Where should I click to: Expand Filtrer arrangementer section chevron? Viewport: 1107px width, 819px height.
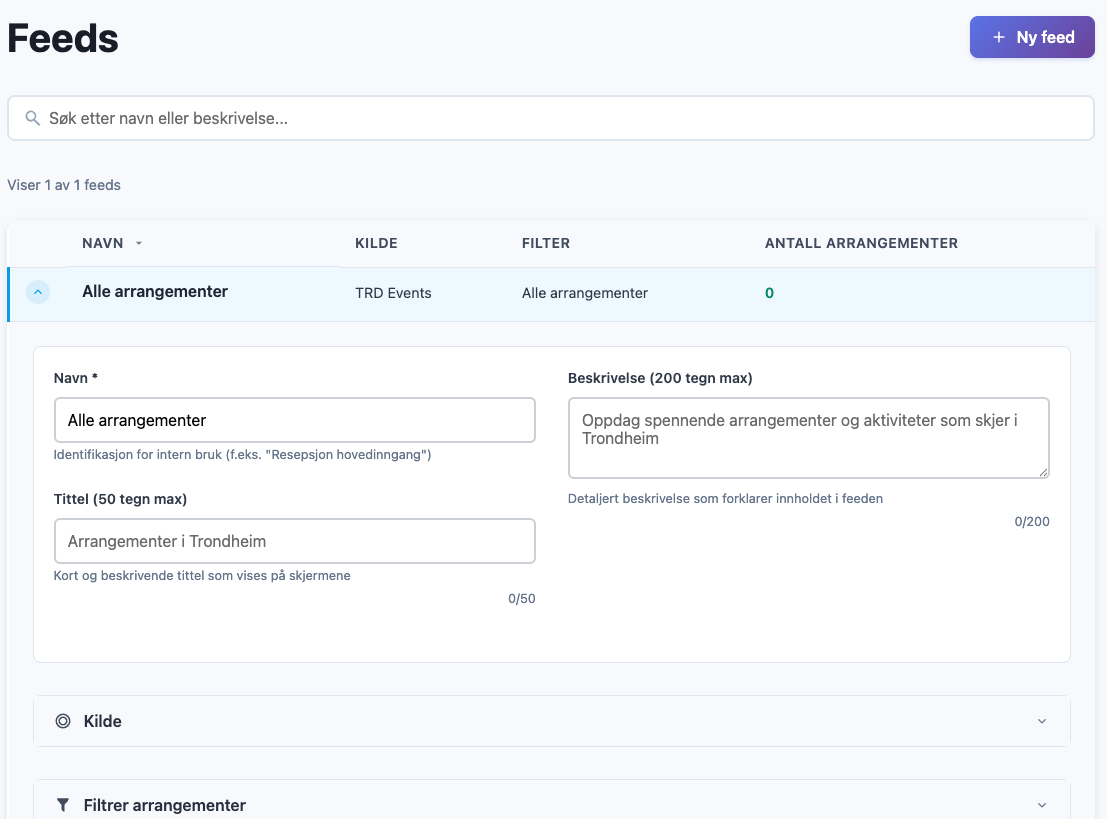(x=1042, y=805)
